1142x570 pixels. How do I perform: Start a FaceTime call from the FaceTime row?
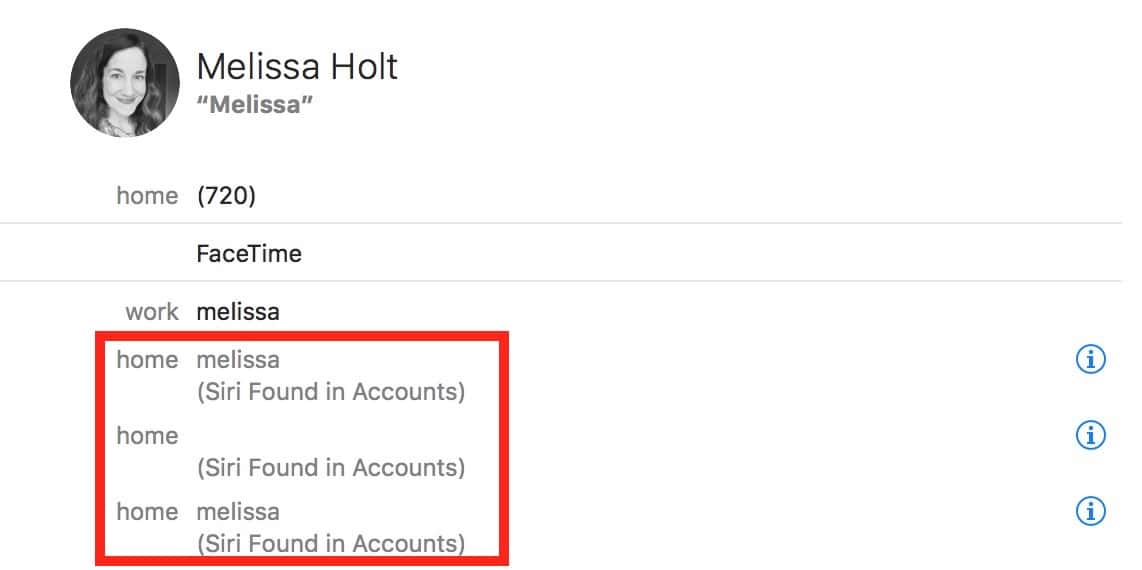click(249, 253)
